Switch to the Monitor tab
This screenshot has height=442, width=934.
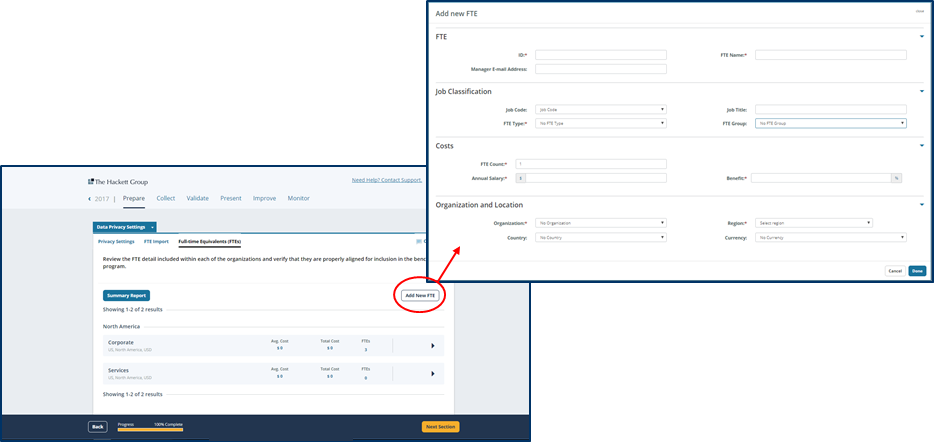click(x=298, y=198)
